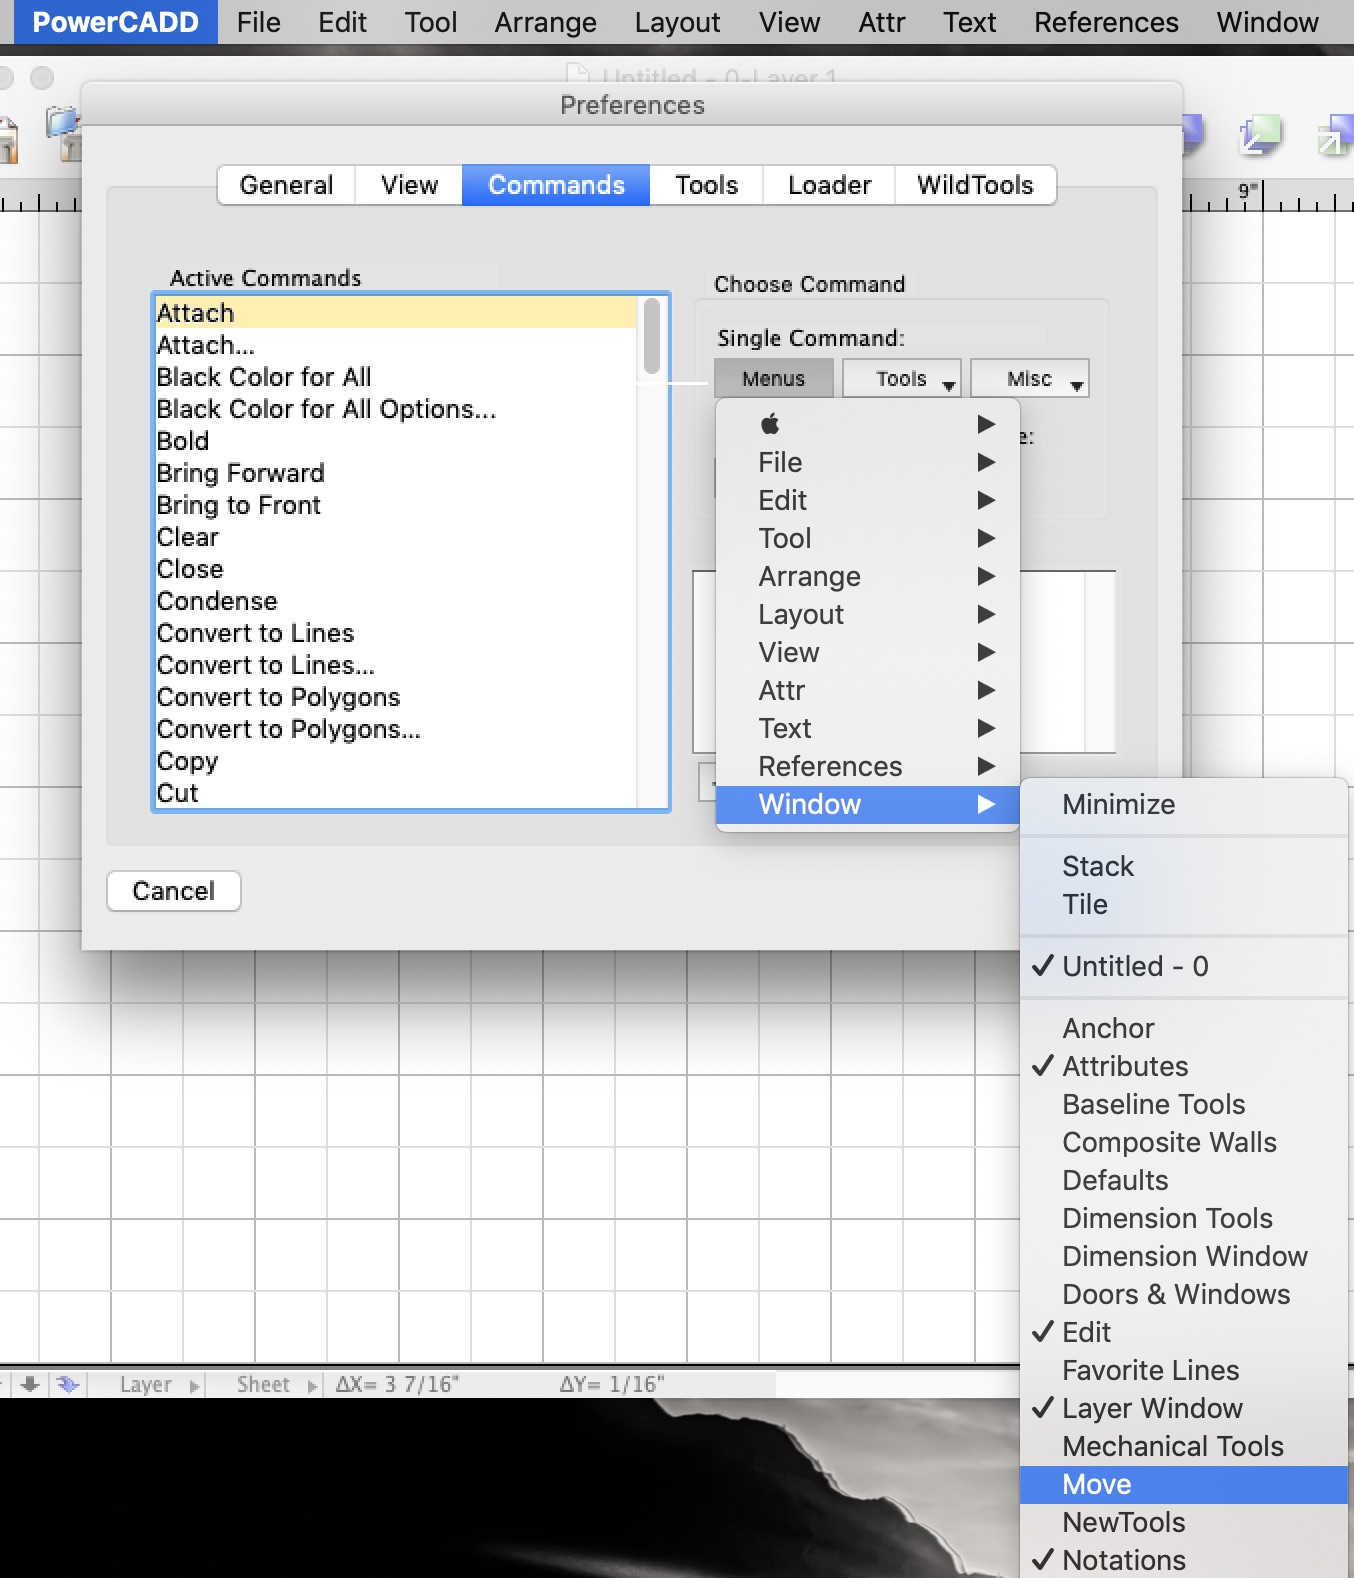Switch to the Loader preferences tab
Screen dimensions: 1354x1578
pyautogui.click(x=829, y=185)
